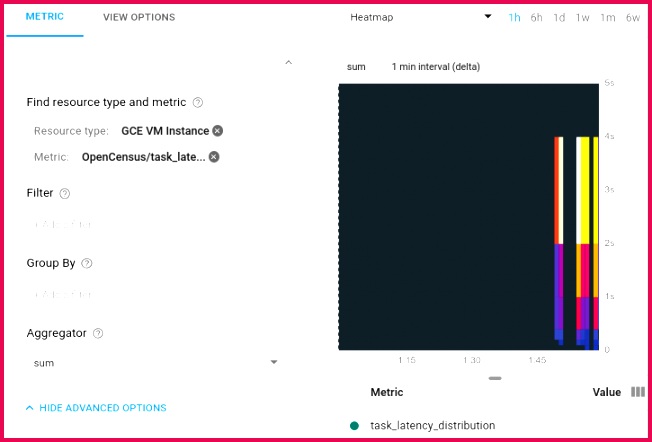Select the 1w time range

[583, 18]
